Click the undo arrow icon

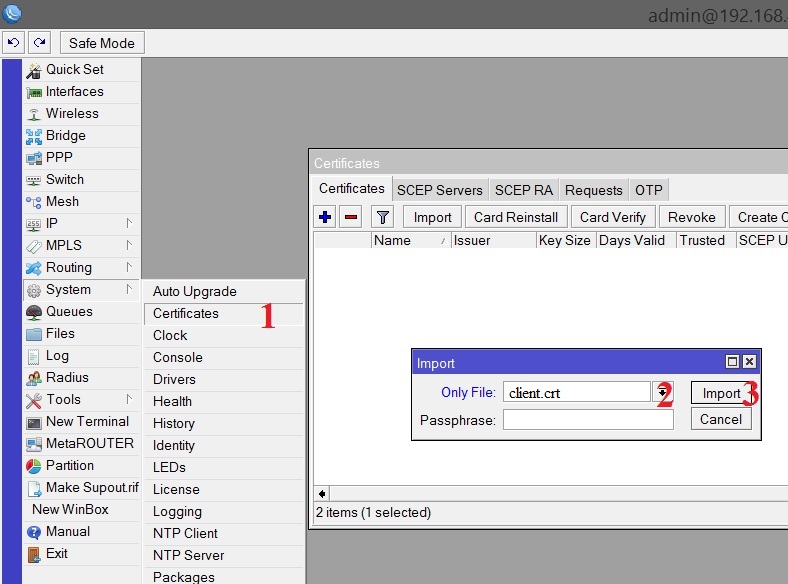[x=13, y=43]
